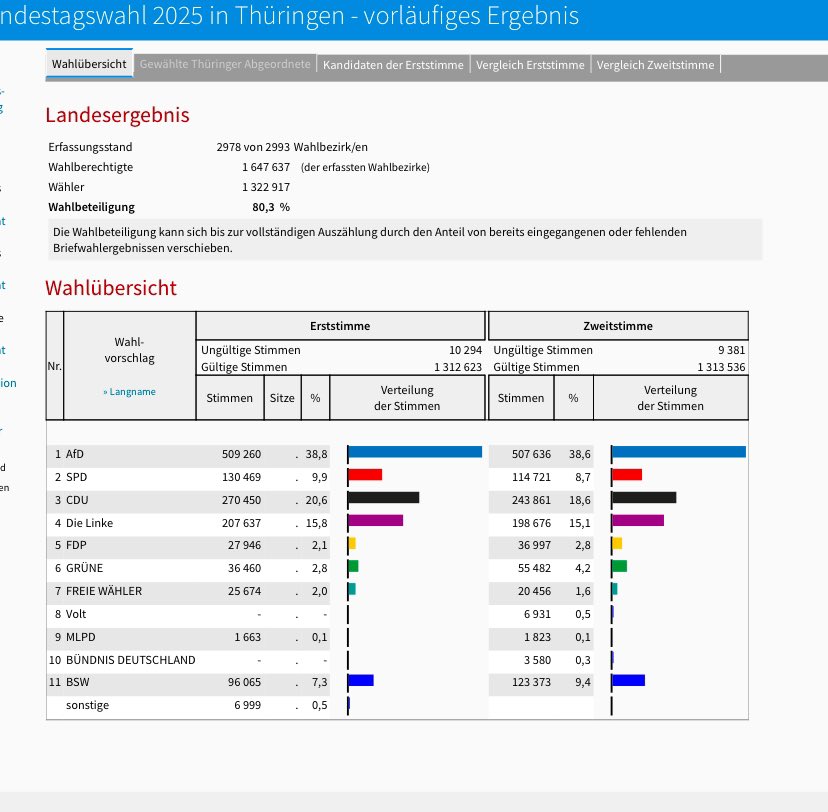Click AfD Zweitstimme count 507 636
The width and height of the screenshot is (828, 812).
click(531, 454)
